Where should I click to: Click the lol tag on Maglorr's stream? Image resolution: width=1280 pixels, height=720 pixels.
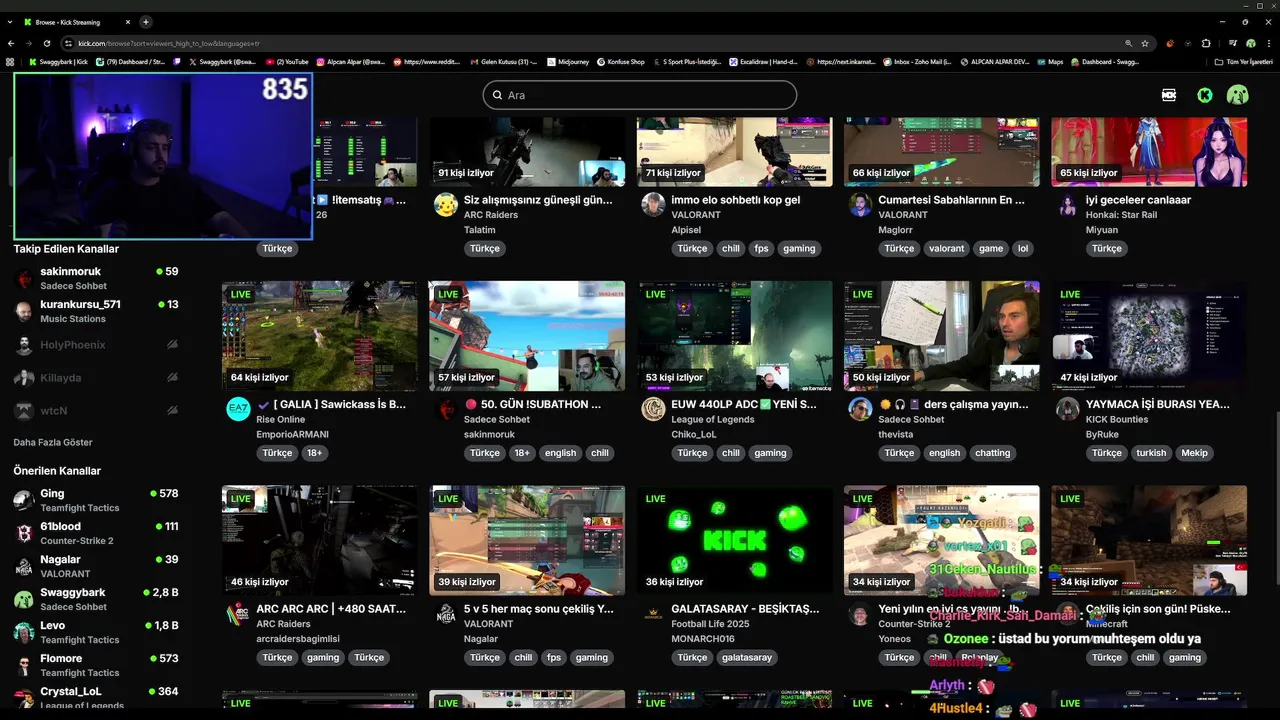point(1023,249)
